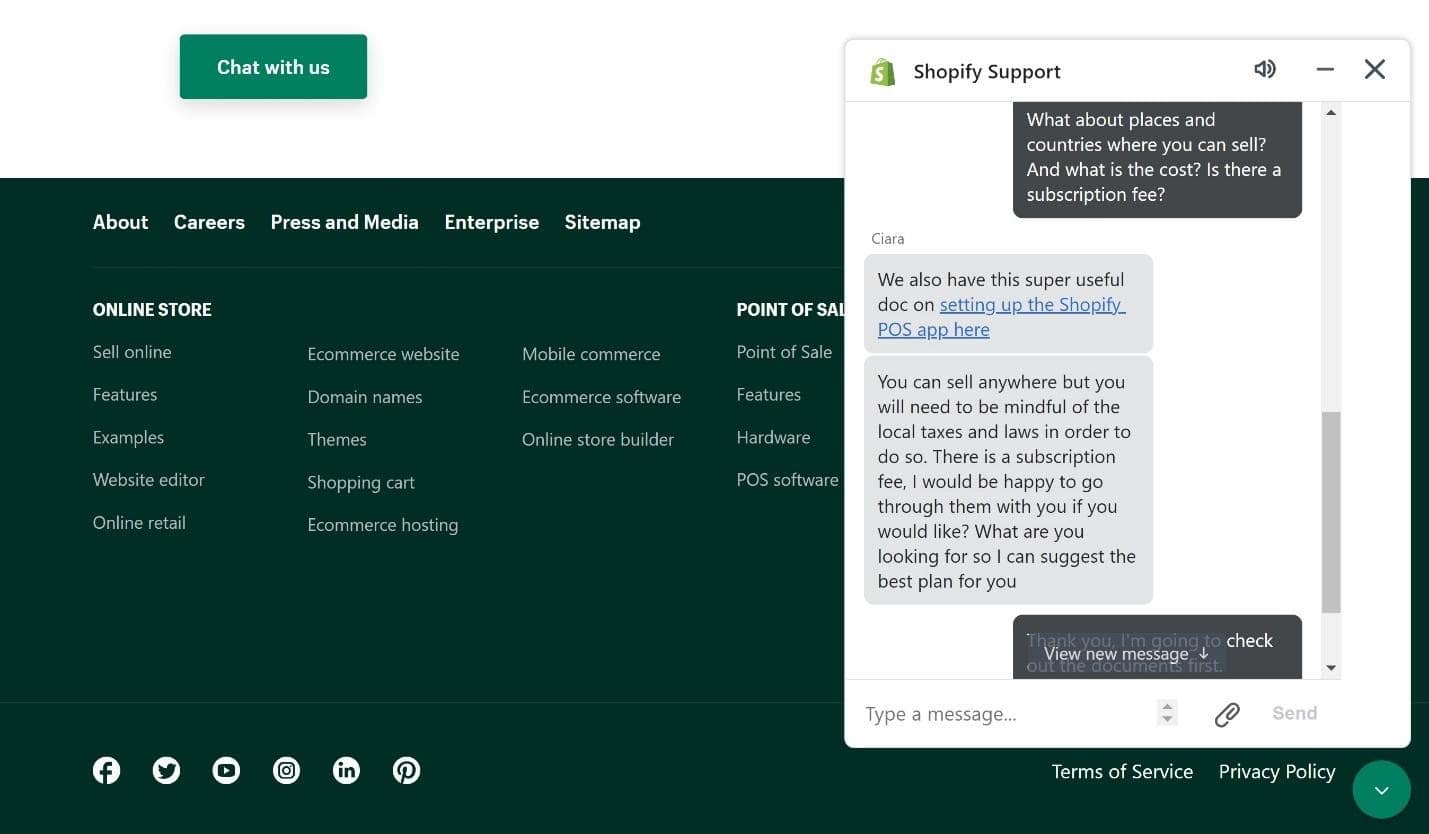Viewport: 1429px width, 834px height.
Task: Open Privacy Policy
Action: click(1277, 771)
